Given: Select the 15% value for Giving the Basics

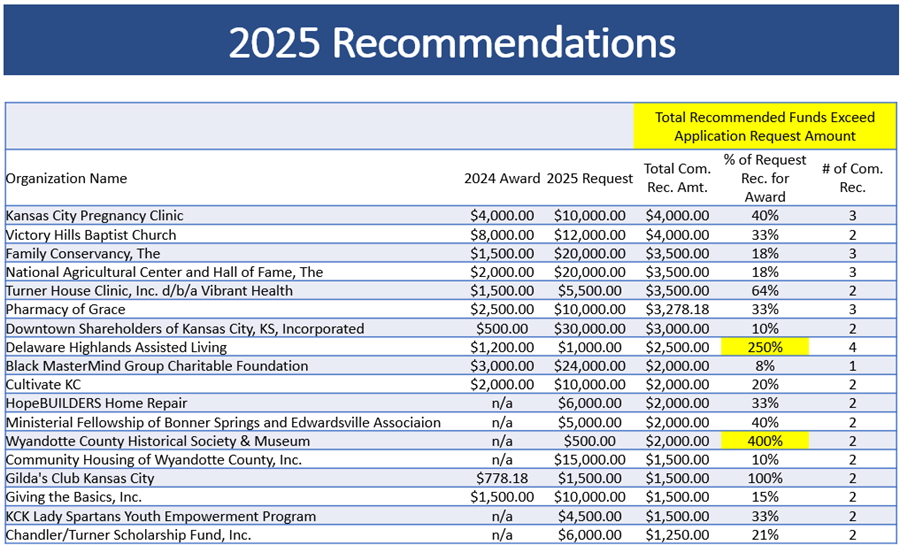Looking at the screenshot, I should click(x=765, y=497).
